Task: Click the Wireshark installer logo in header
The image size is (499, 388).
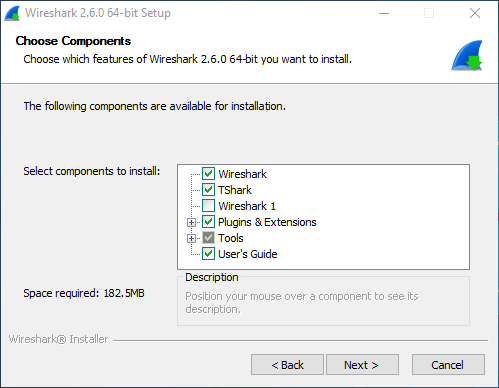Action: pyautogui.click(x=467, y=56)
